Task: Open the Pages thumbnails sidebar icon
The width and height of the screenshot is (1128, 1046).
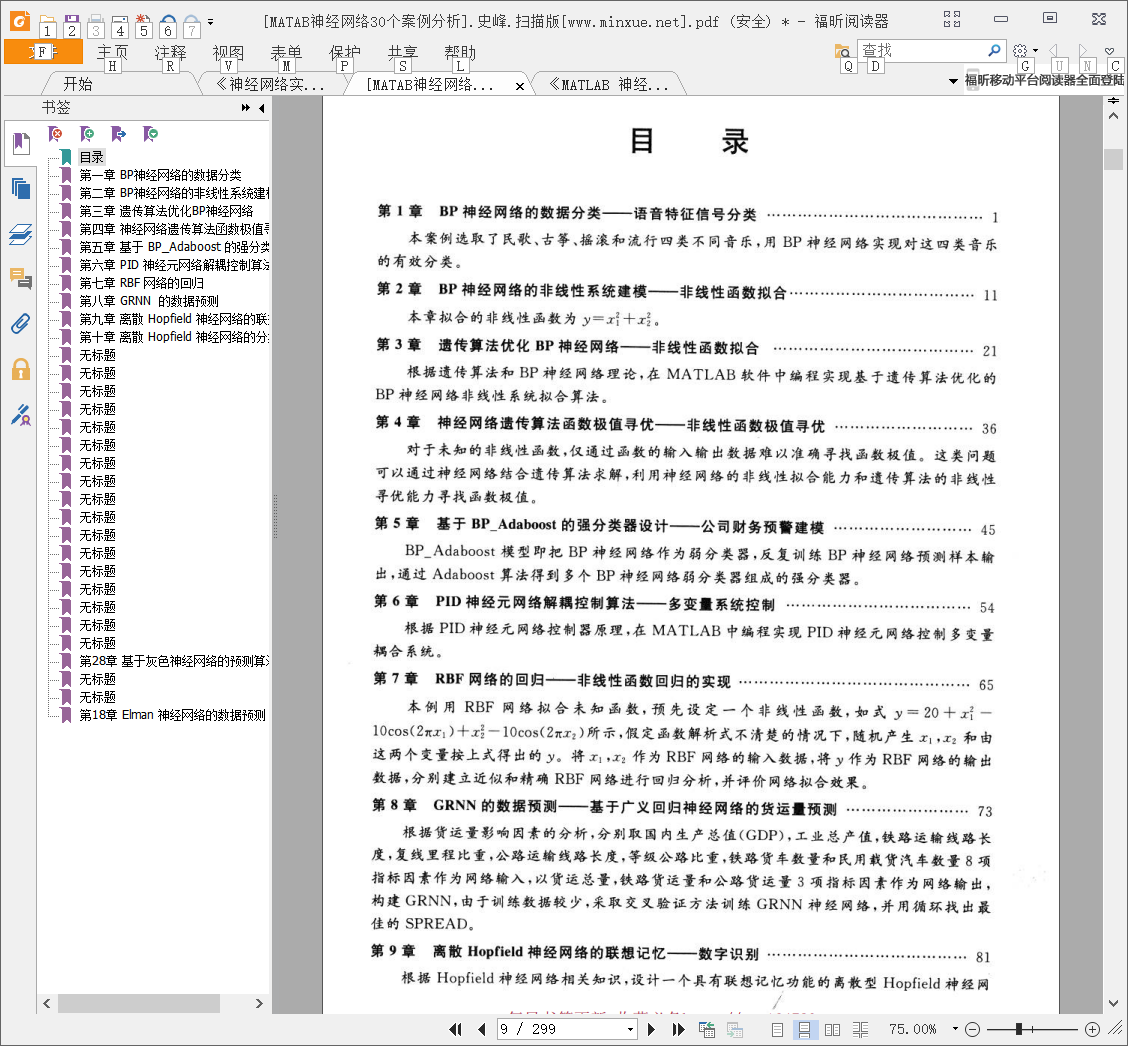Action: point(21,188)
